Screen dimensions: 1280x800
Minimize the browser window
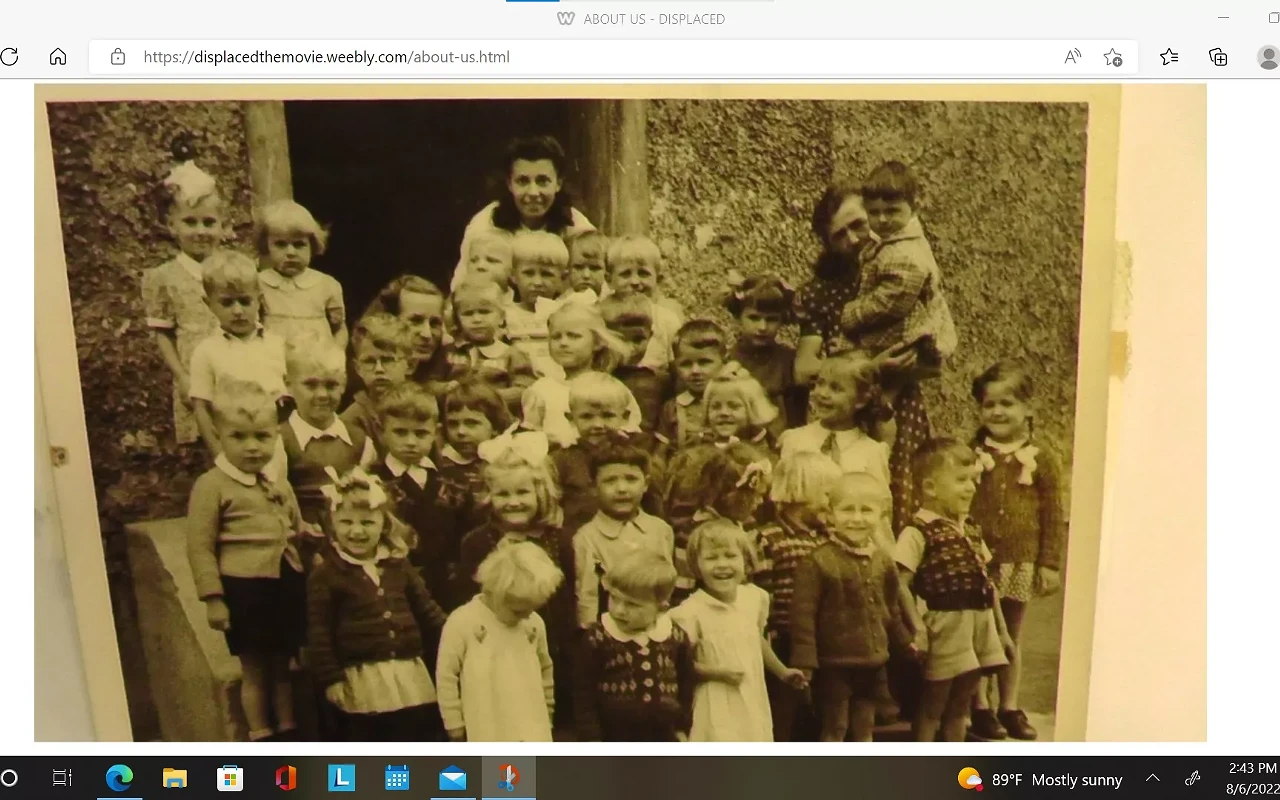(1223, 18)
